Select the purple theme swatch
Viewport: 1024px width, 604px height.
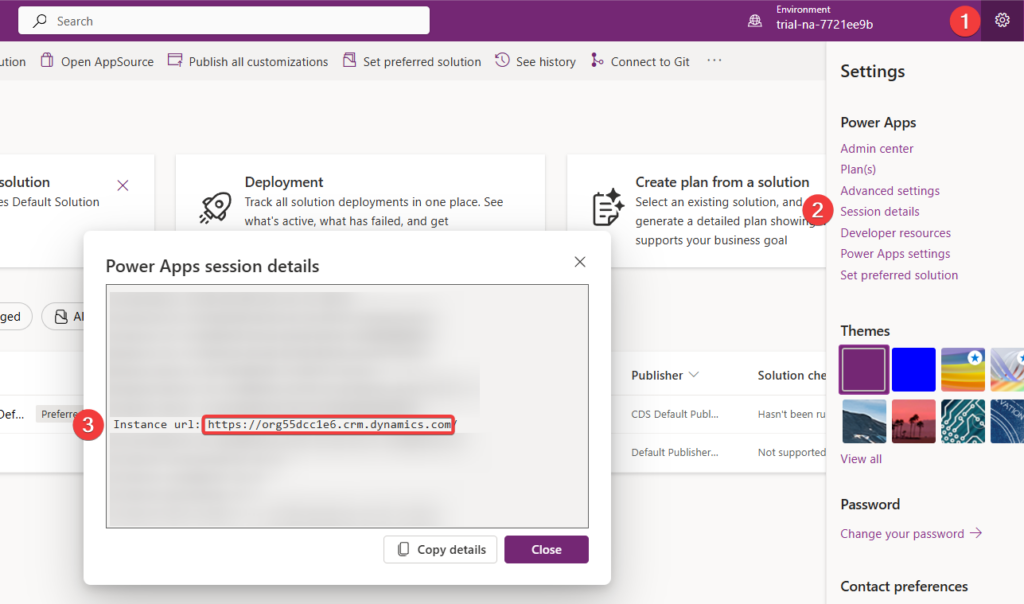863,370
